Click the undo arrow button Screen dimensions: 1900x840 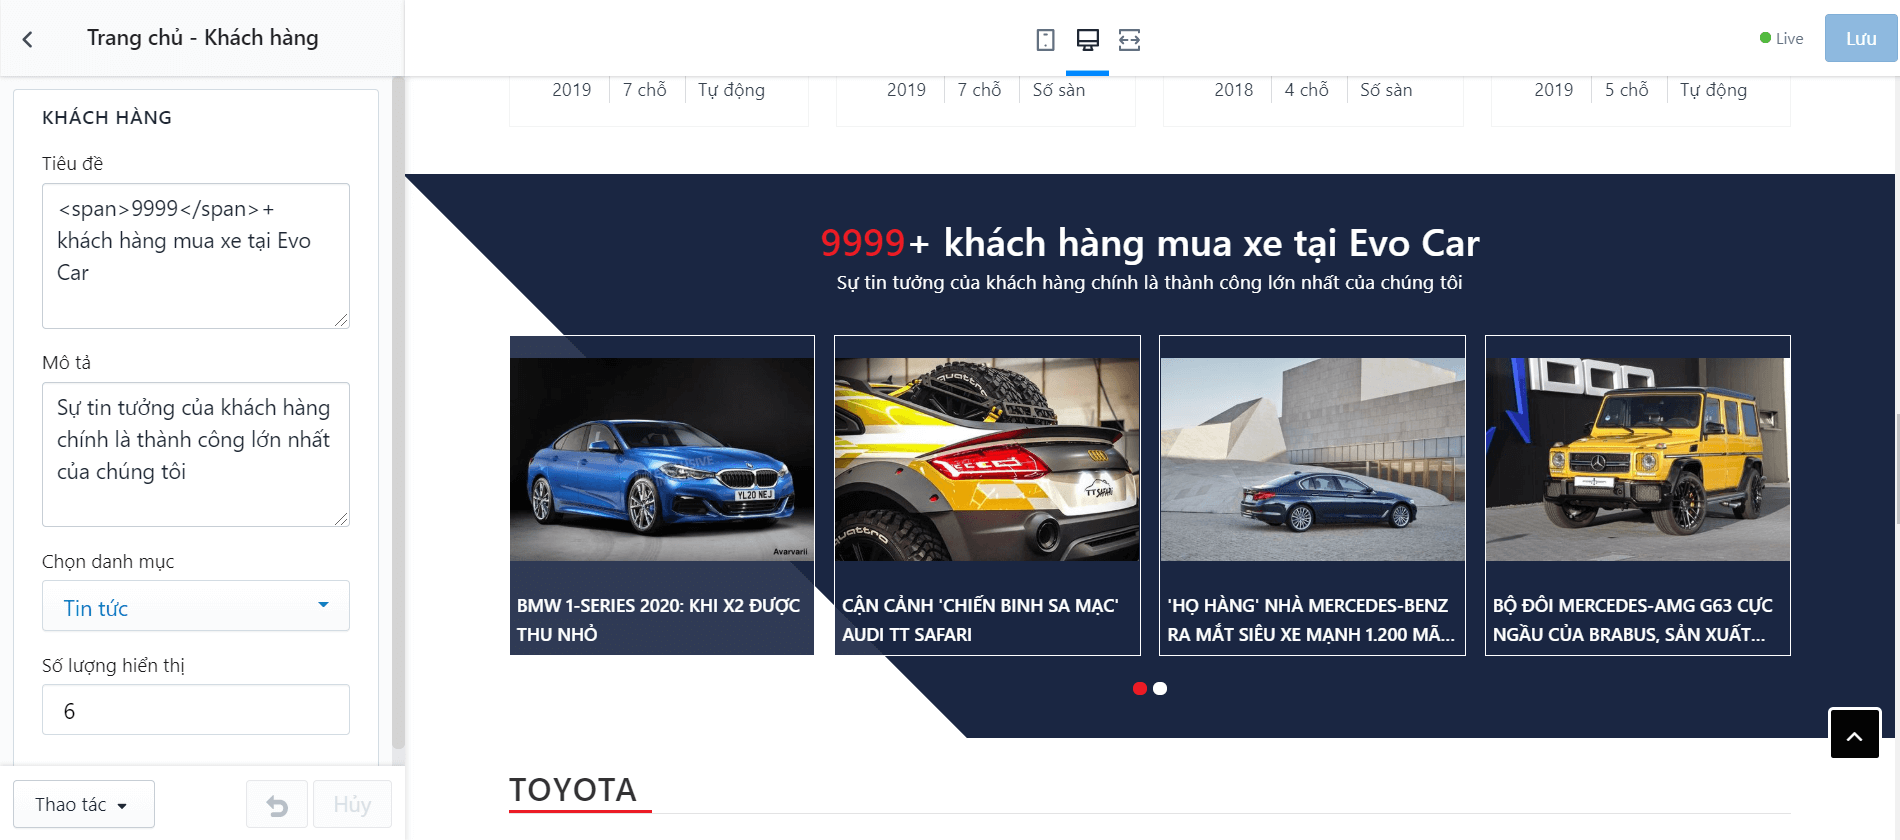pyautogui.click(x=277, y=805)
